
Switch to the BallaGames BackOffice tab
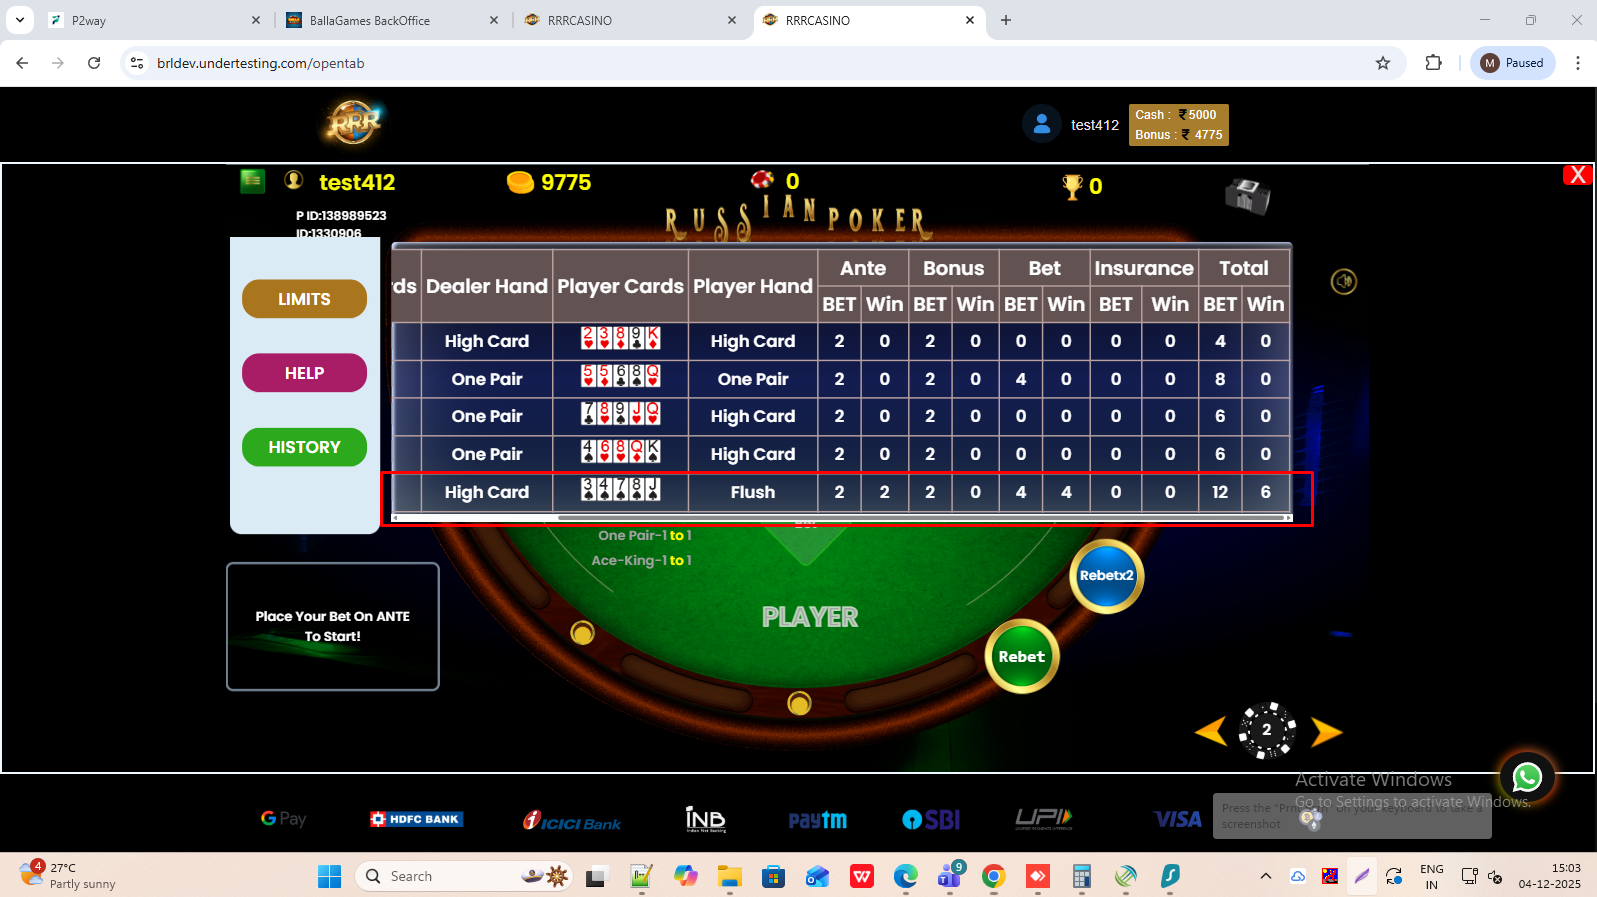click(390, 20)
